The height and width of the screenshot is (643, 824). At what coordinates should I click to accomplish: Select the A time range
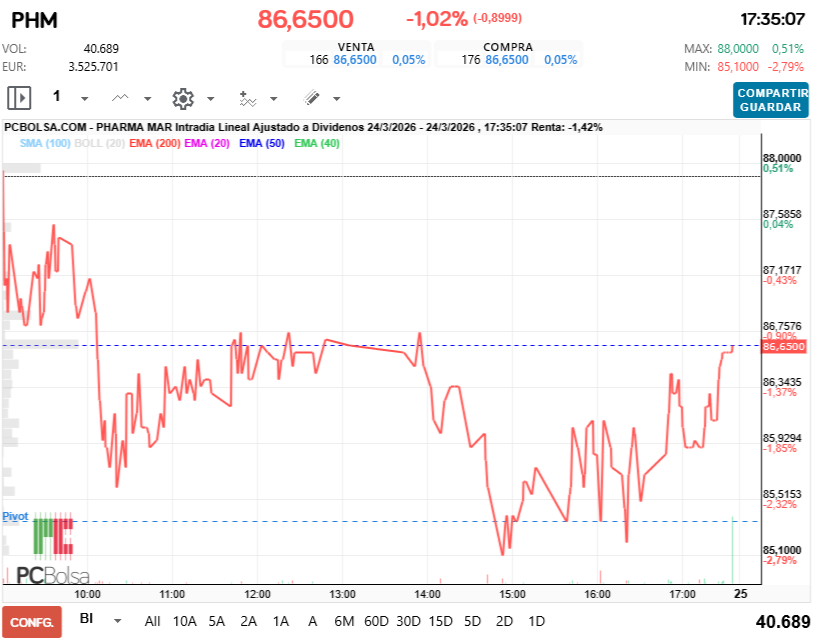[313, 621]
